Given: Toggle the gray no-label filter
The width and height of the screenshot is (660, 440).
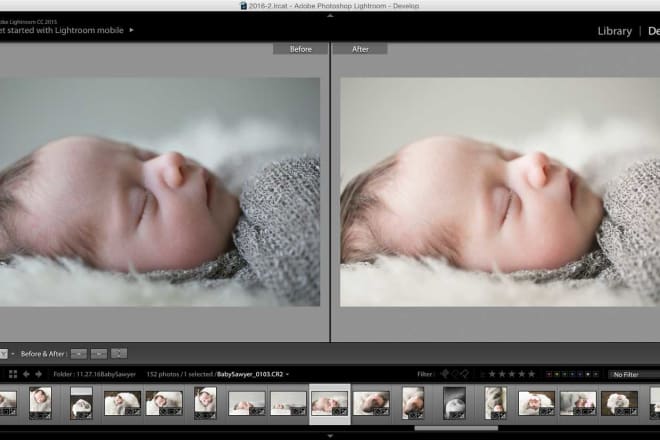Looking at the screenshot, I should tap(596, 374).
